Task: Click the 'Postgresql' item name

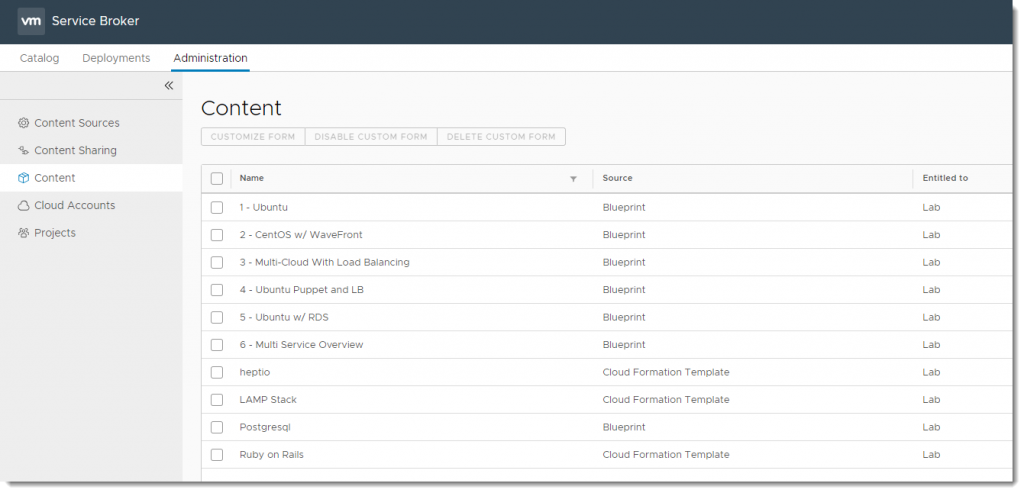Action: pyautogui.click(x=264, y=427)
